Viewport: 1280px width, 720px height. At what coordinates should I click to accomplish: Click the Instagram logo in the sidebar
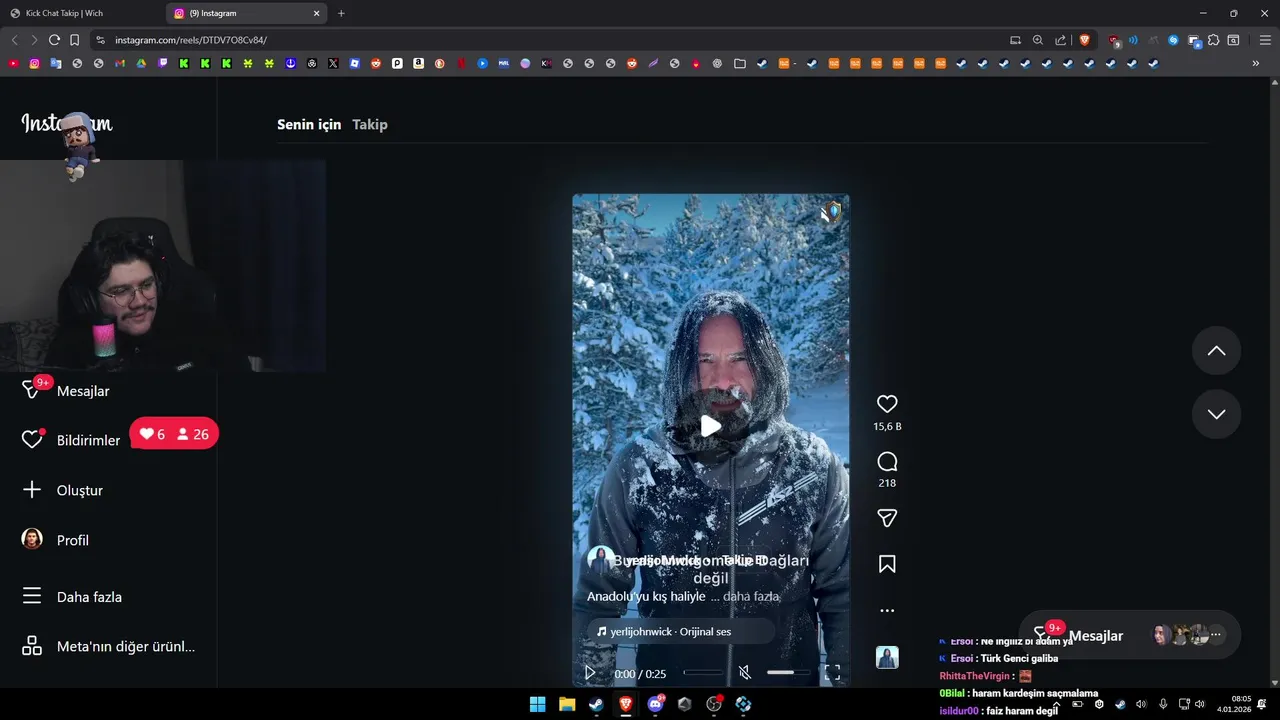click(x=67, y=124)
